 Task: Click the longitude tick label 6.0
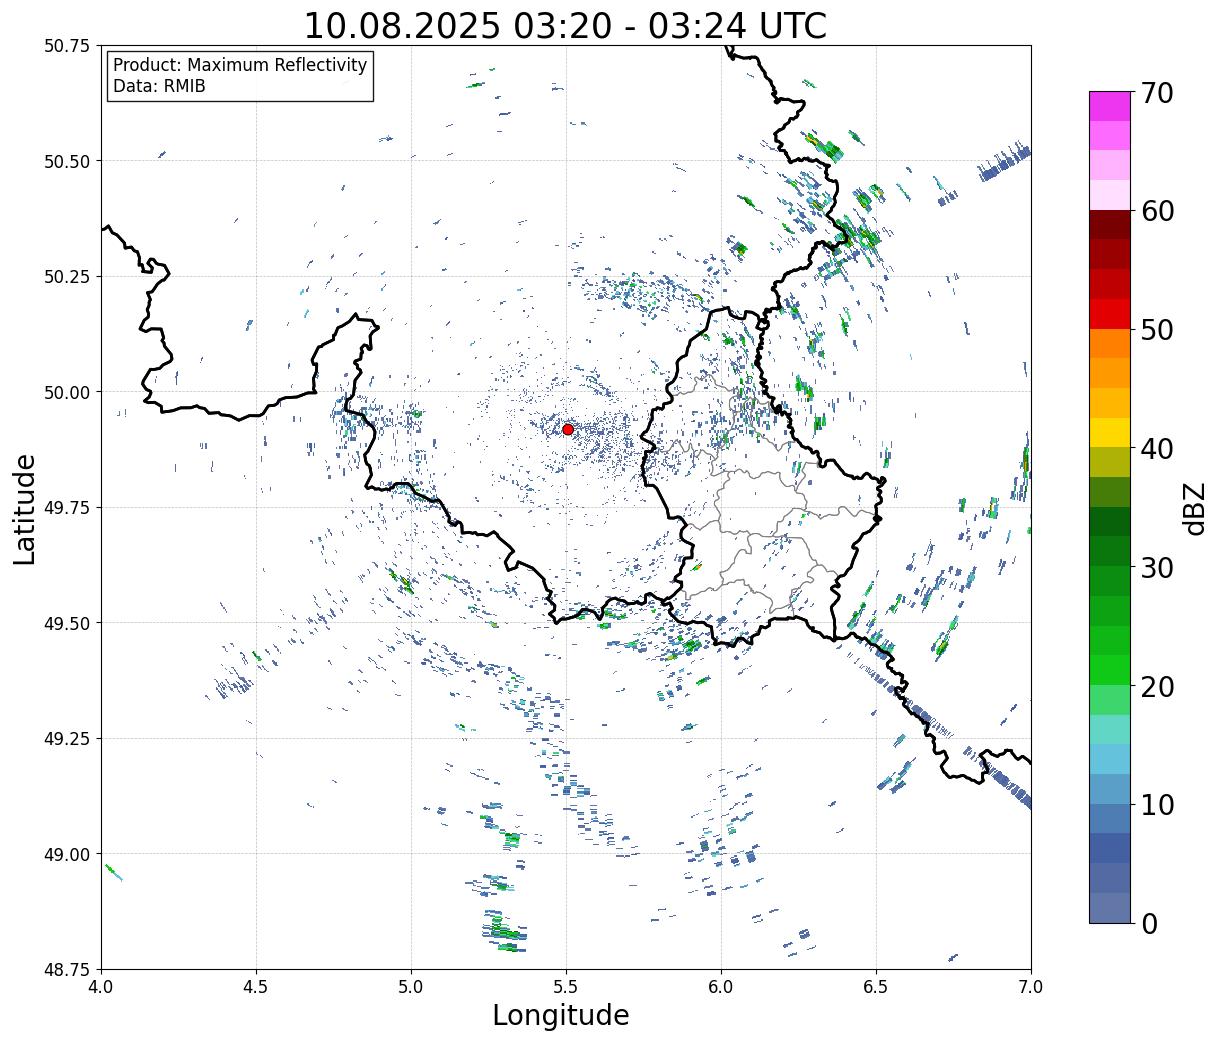pos(721,987)
